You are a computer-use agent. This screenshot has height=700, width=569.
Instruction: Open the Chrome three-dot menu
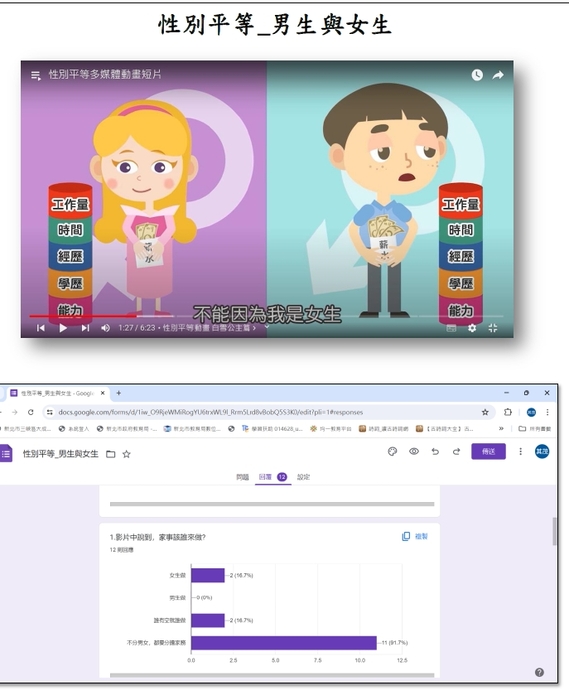548,412
